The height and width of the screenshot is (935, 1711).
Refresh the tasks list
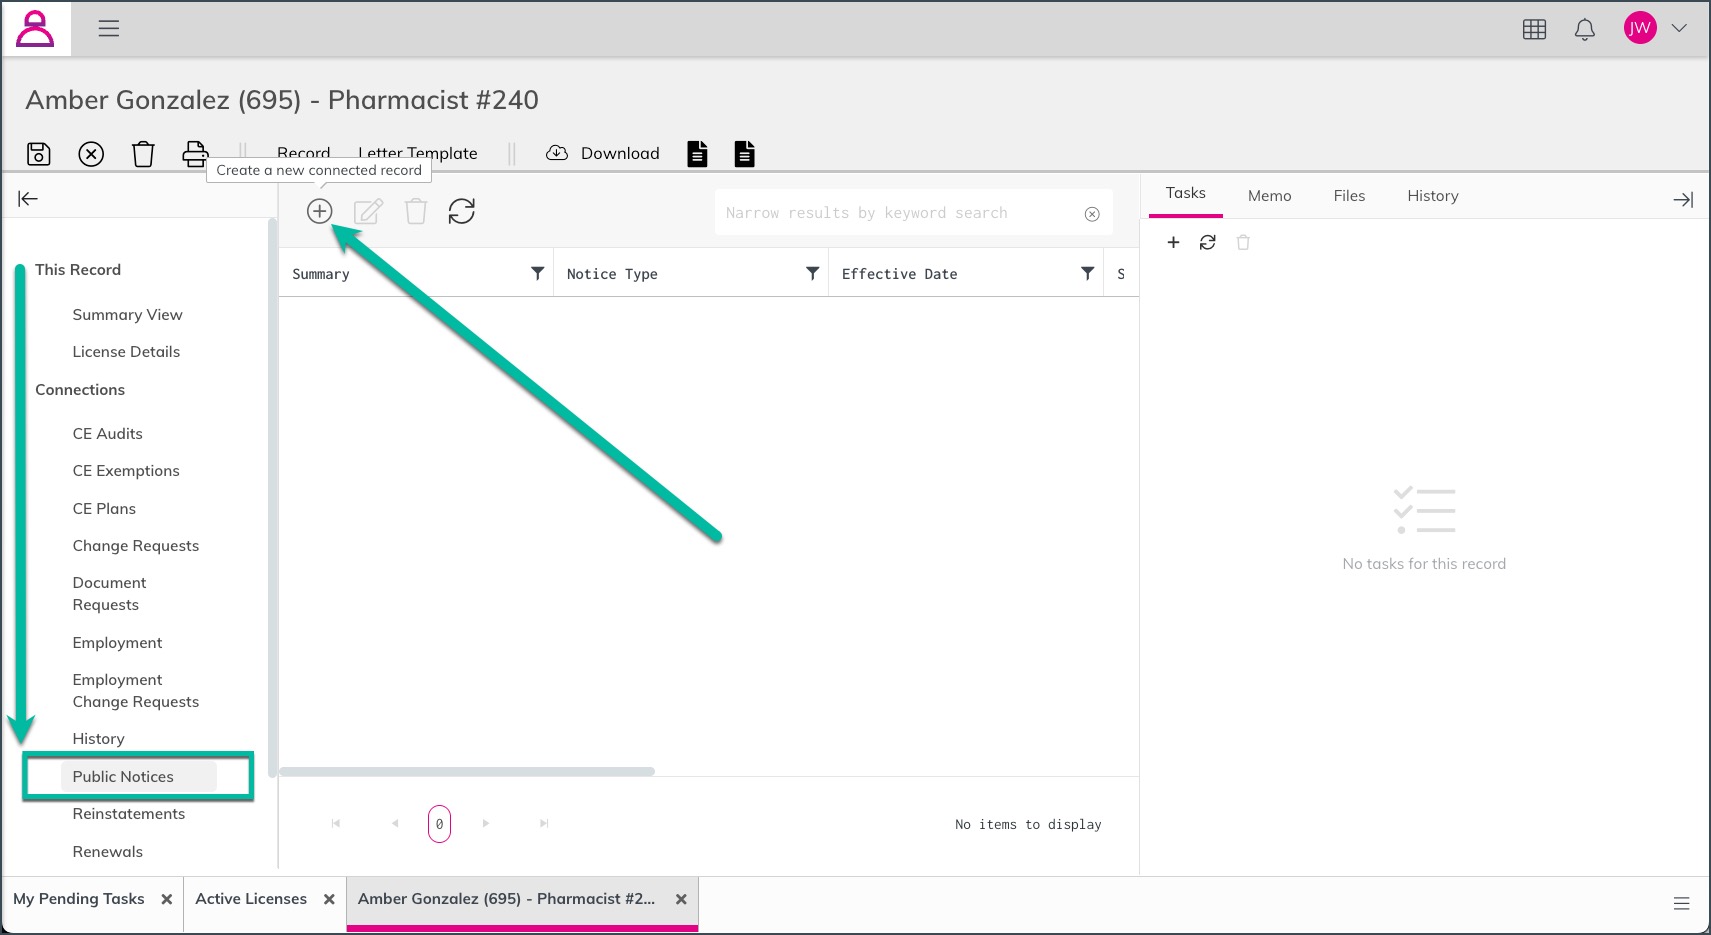(x=1208, y=242)
